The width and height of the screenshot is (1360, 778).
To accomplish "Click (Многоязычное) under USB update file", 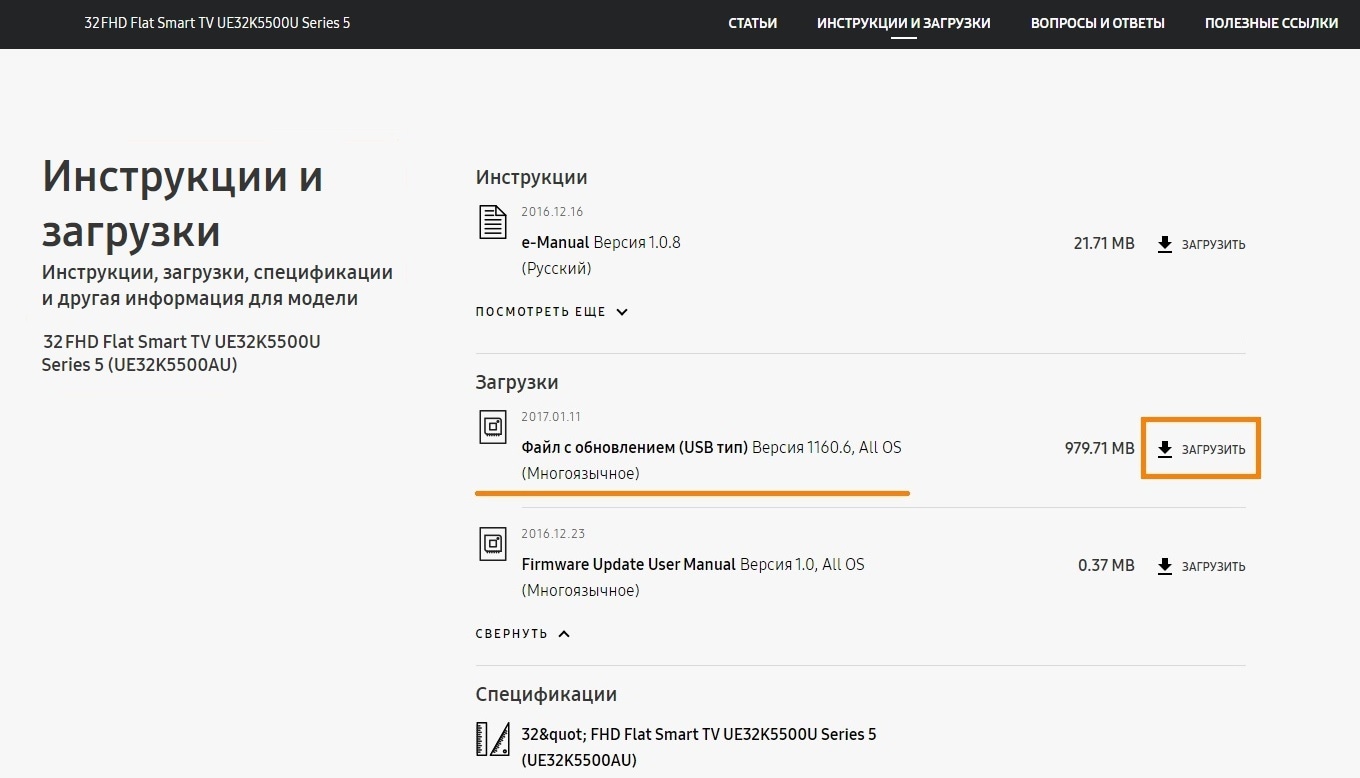I will [x=580, y=473].
